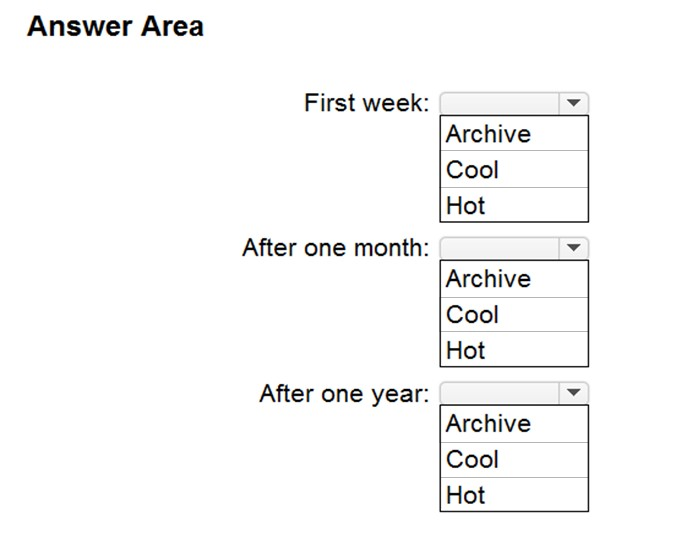Click the word "Answer" in the heading

pos(78,27)
